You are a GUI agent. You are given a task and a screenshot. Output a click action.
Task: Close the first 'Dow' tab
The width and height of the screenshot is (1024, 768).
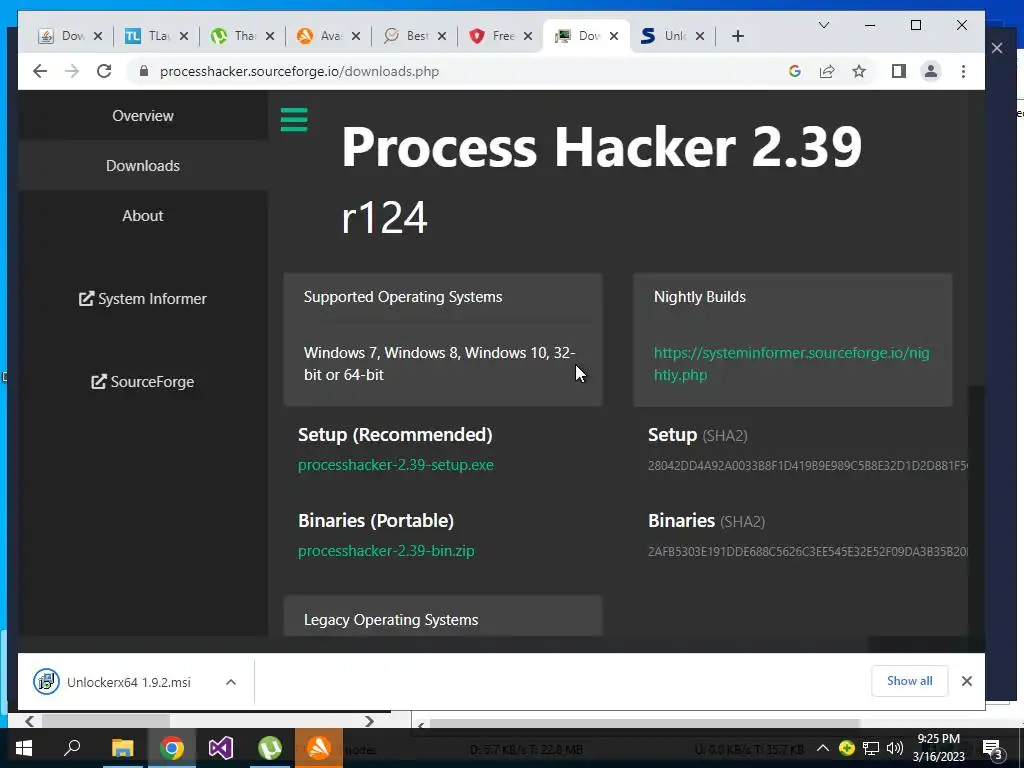(98, 36)
